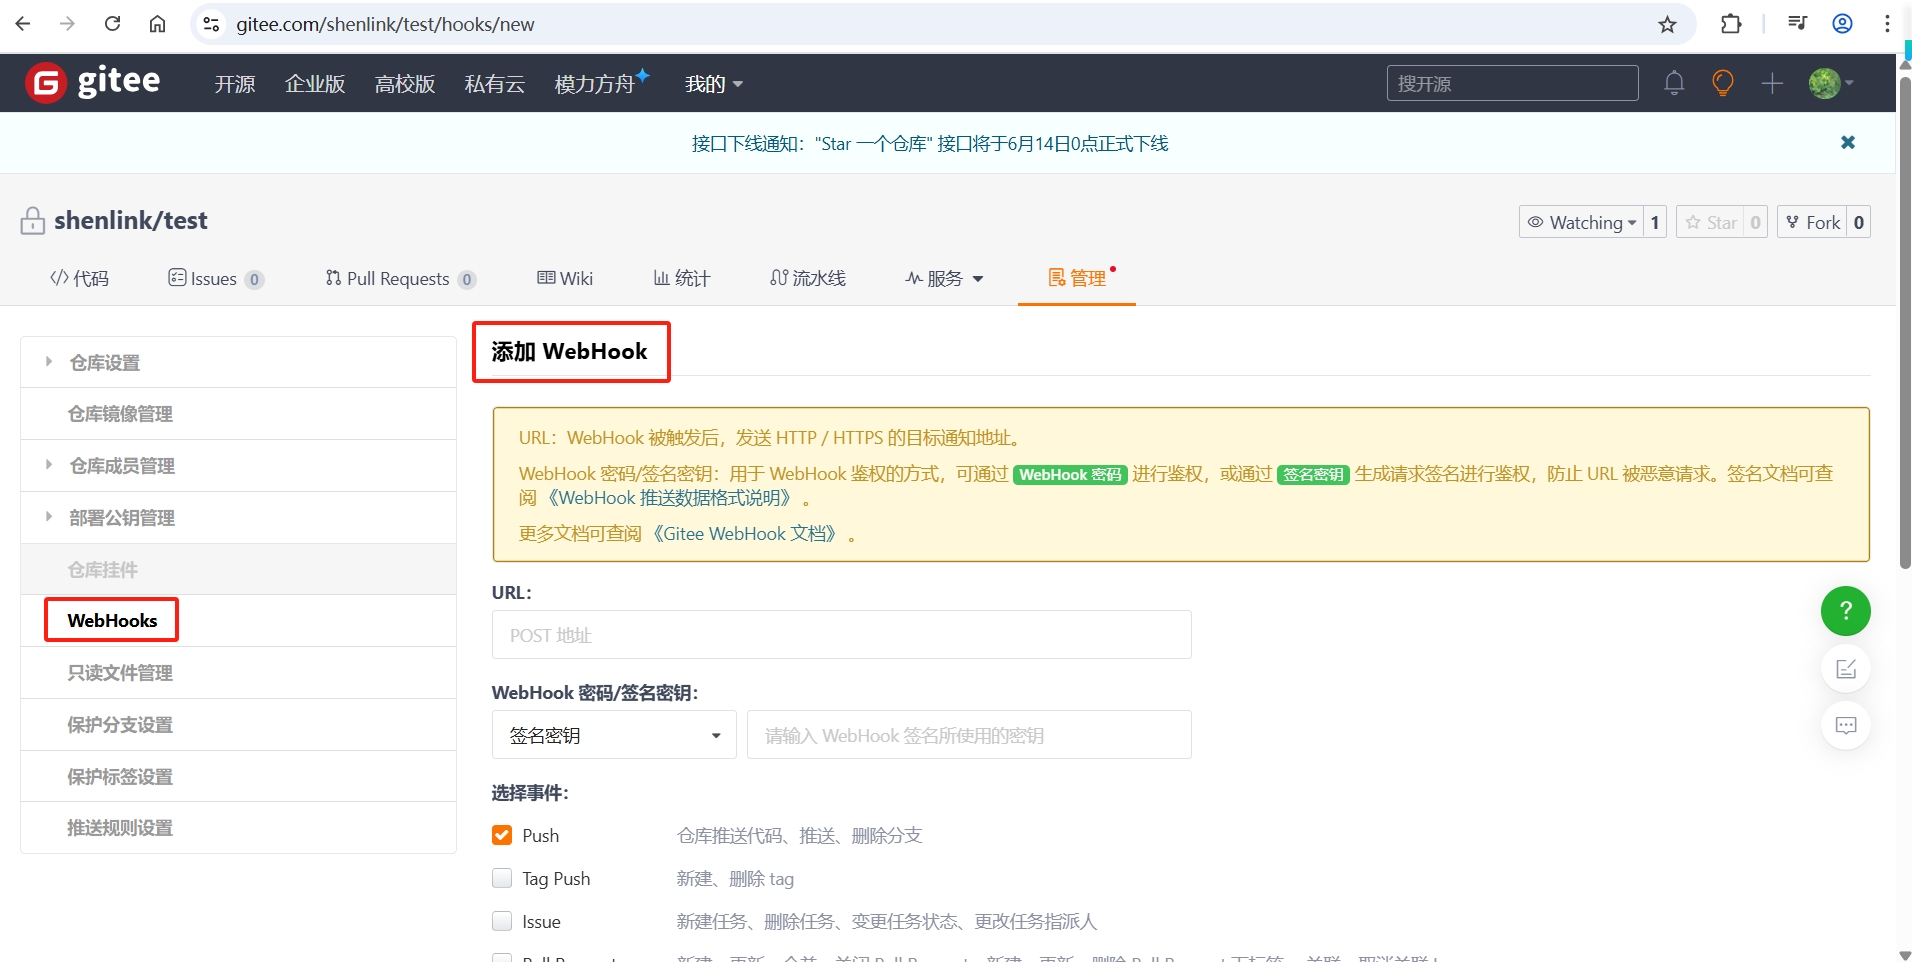Click the plus icon to create new content
This screenshot has height=962, width=1912.
click(1772, 84)
